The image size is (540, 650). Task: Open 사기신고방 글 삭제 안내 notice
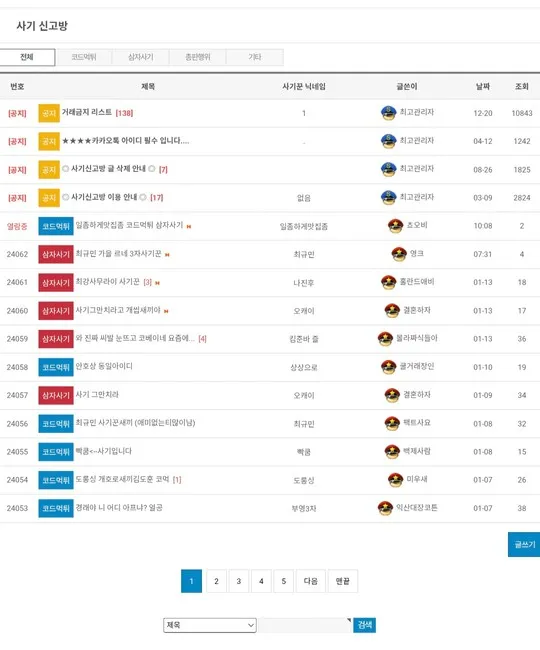coord(109,169)
